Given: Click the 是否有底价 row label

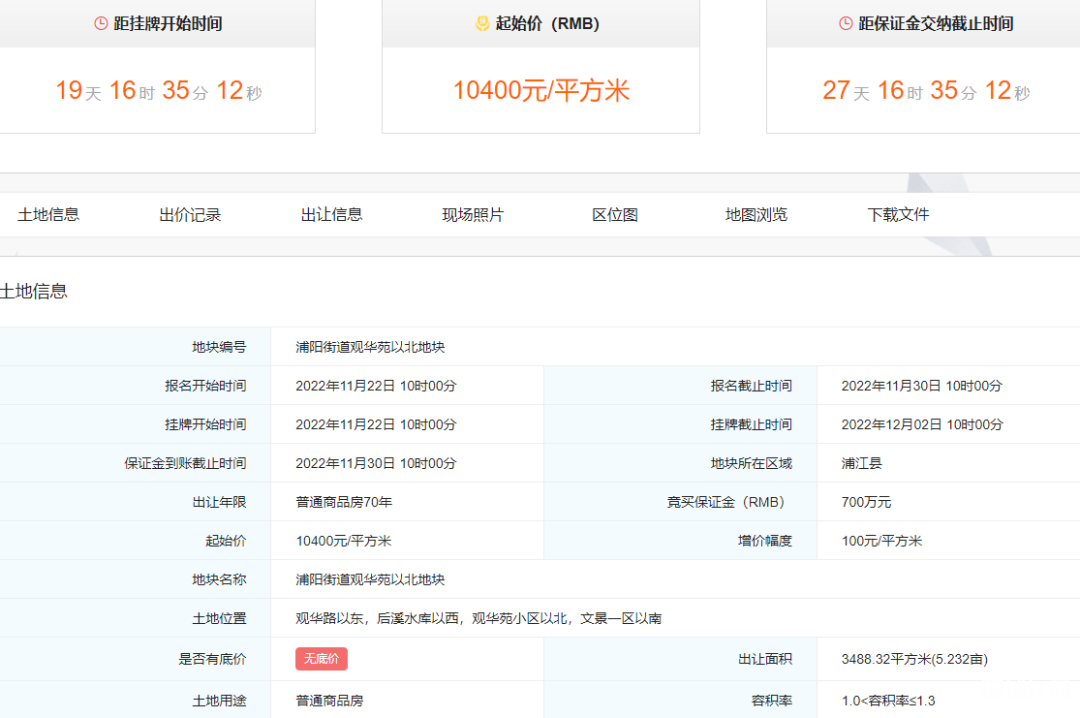Looking at the screenshot, I should [212, 659].
